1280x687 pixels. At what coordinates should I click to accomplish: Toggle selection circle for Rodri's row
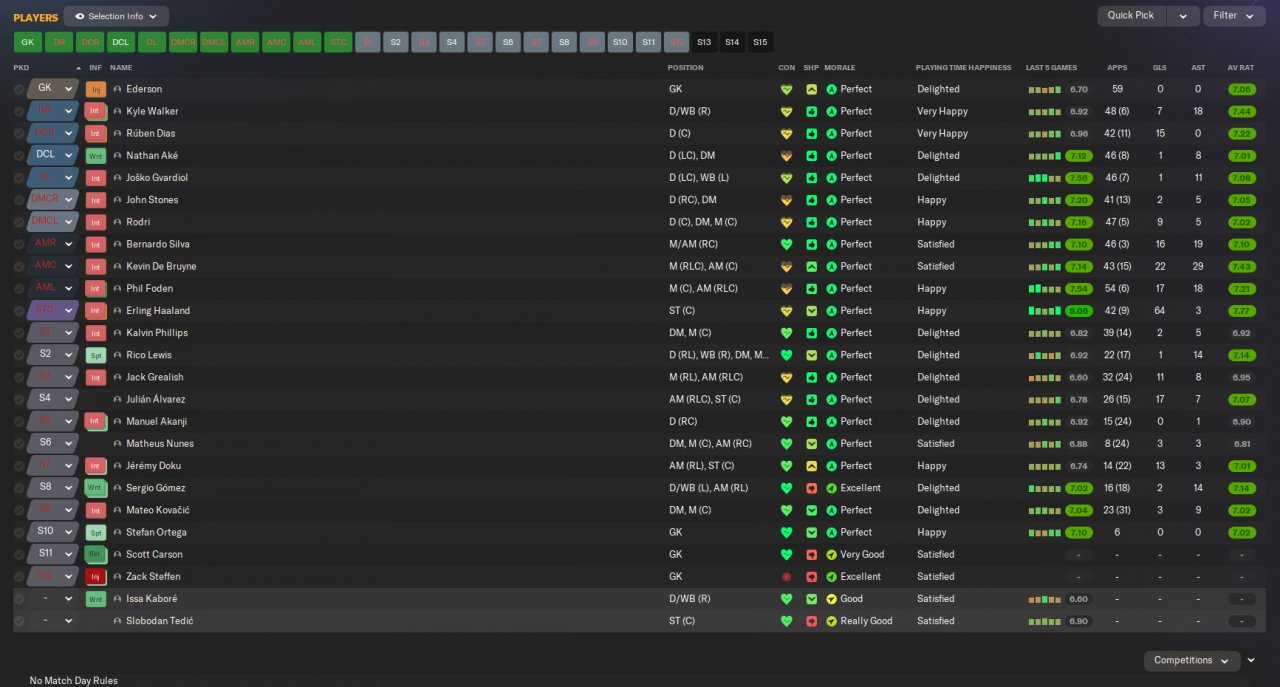pos(19,222)
